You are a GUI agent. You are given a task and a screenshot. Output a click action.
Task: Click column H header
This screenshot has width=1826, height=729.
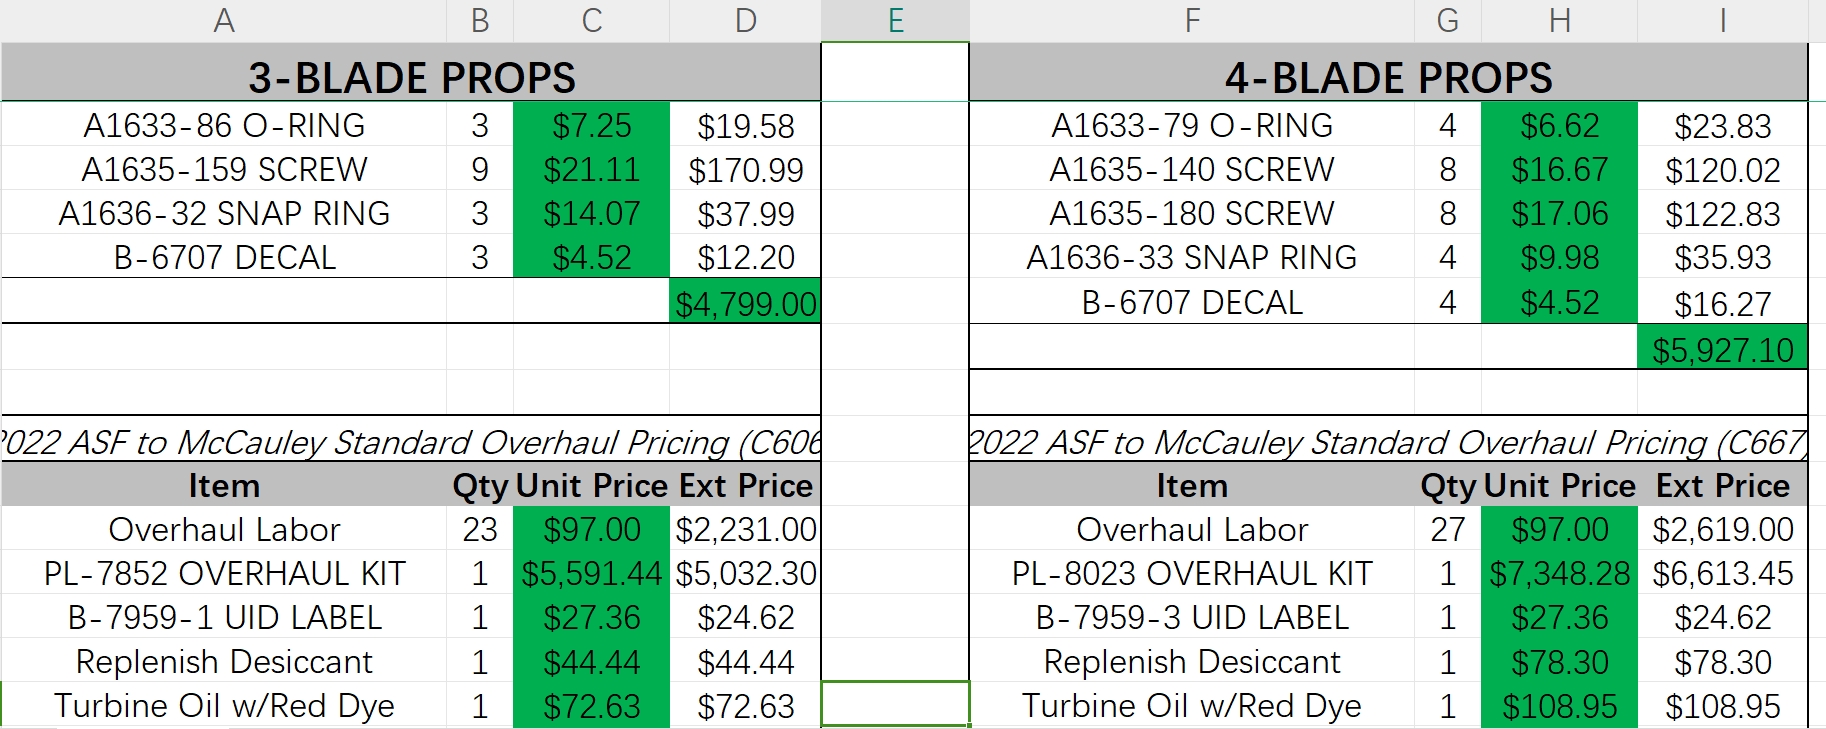pyautogui.click(x=1559, y=20)
